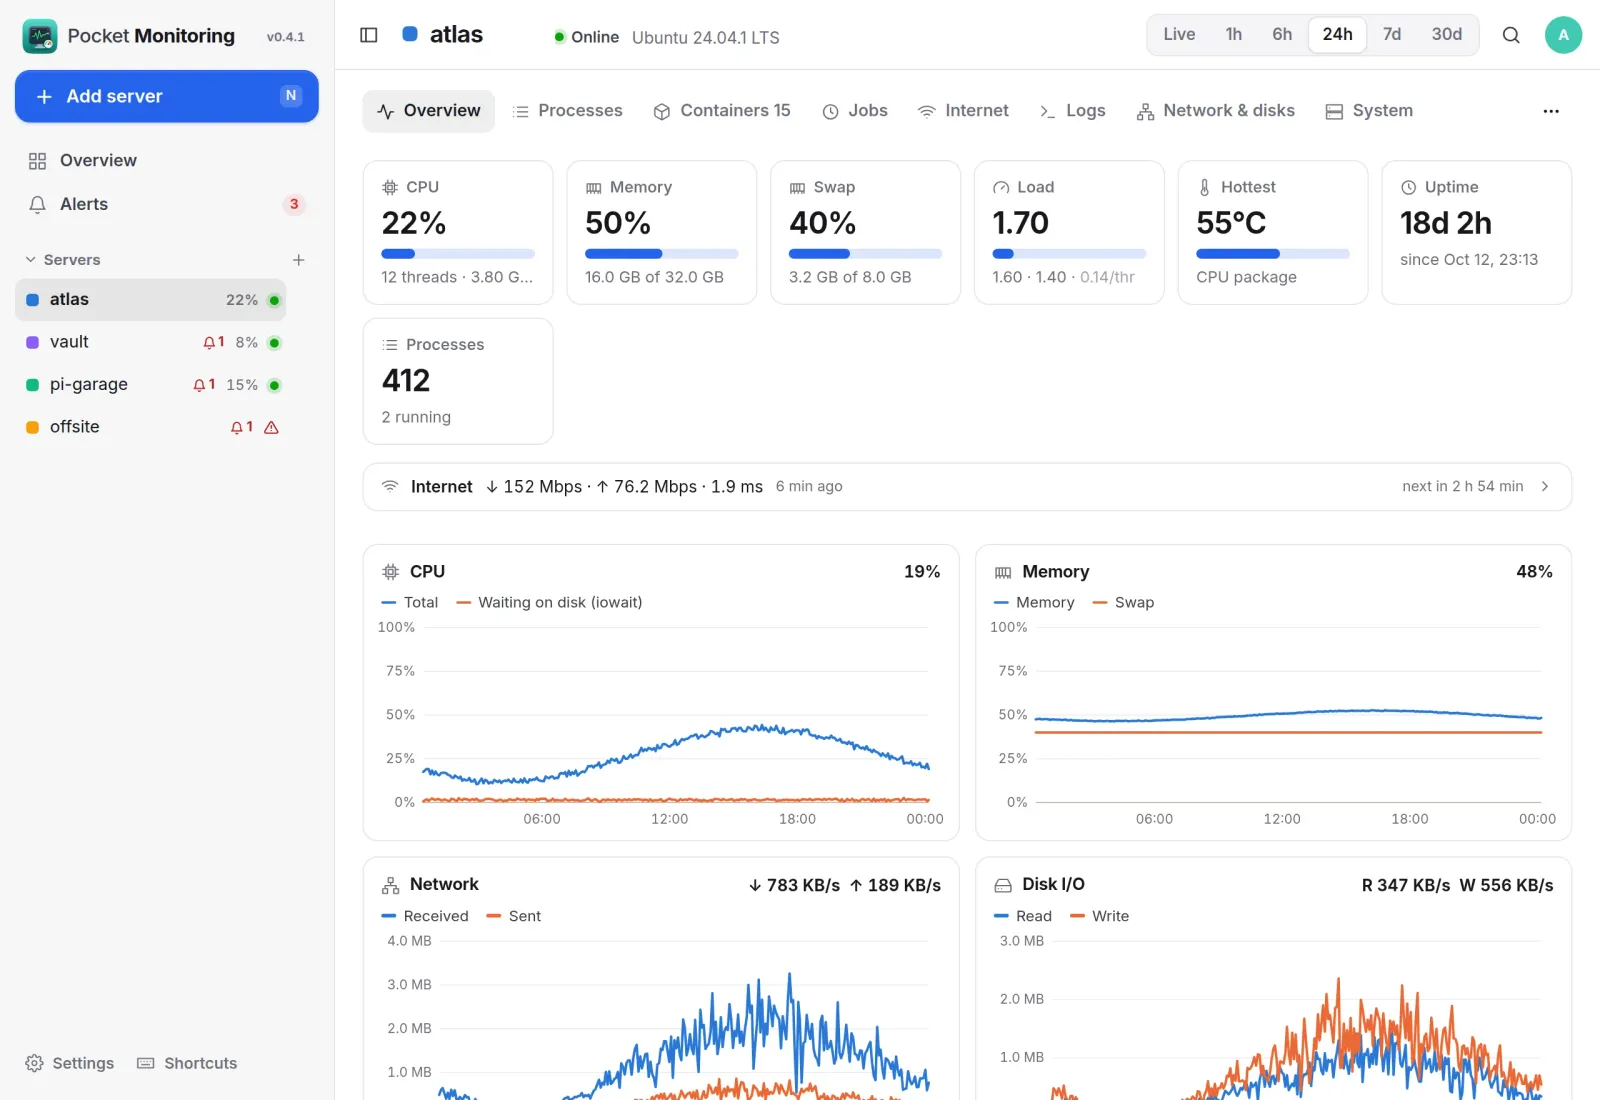This screenshot has height=1100, width=1600.
Task: Select the vault server row
Action: tap(151, 342)
